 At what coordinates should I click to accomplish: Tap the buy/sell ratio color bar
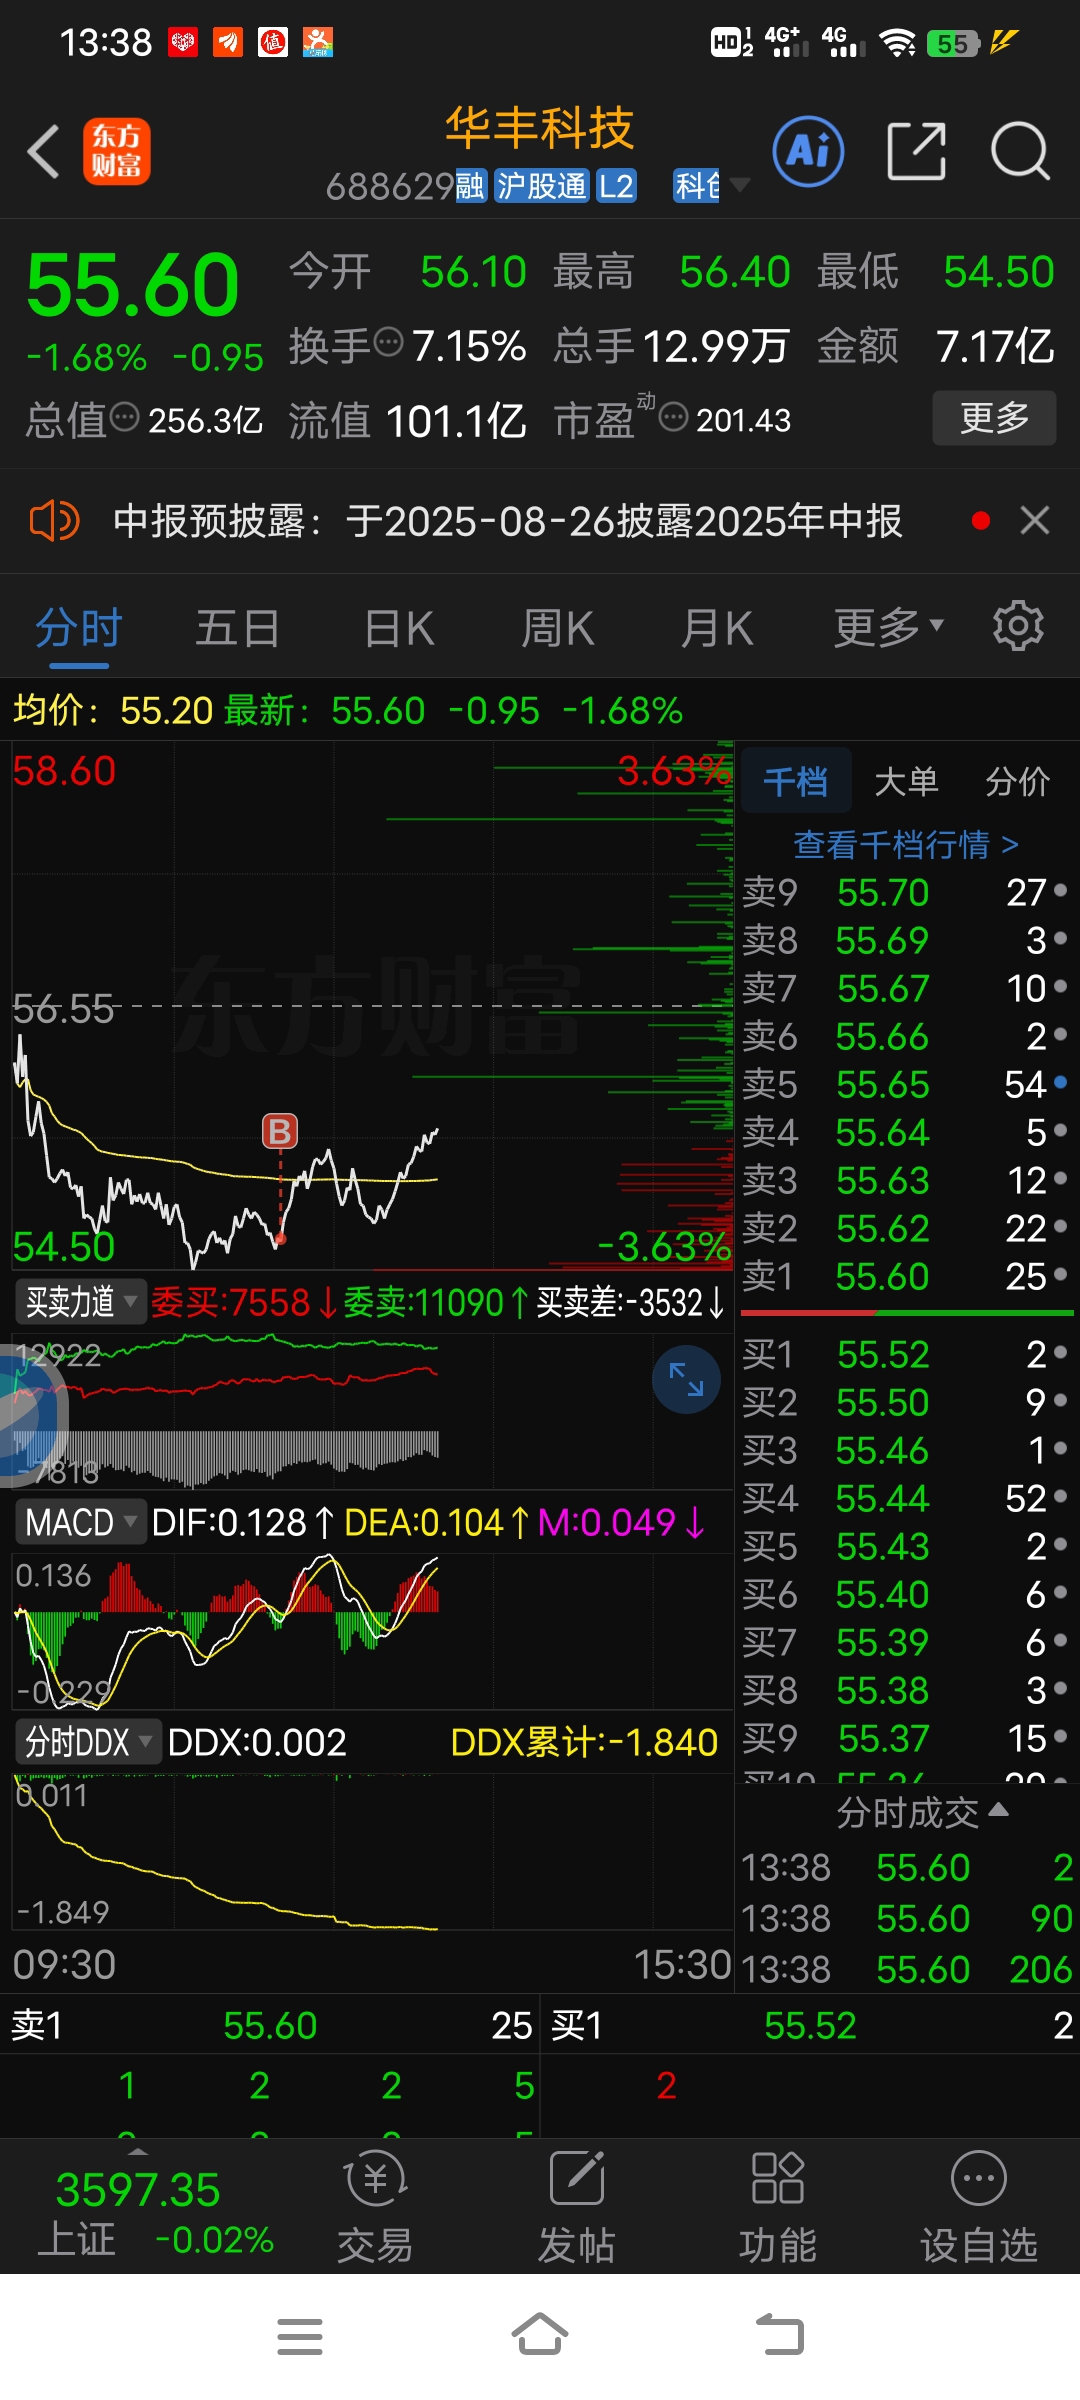click(906, 1312)
